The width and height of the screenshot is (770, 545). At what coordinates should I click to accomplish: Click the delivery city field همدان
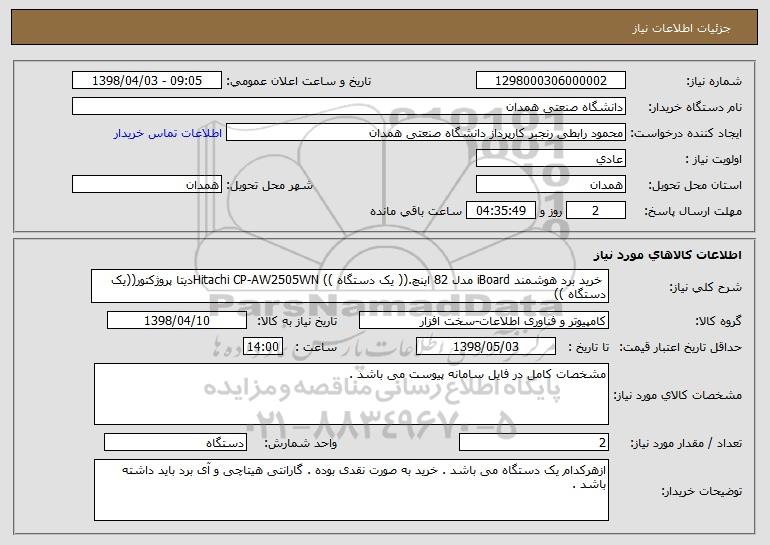(147, 185)
